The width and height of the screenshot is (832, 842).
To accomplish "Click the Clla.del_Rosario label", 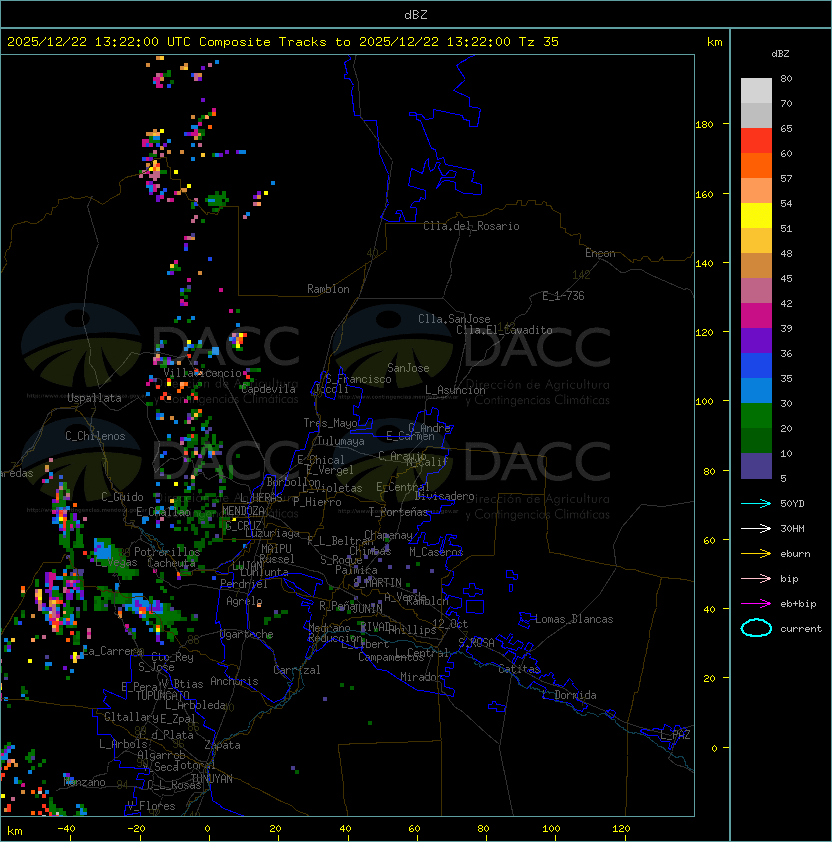I will [471, 226].
